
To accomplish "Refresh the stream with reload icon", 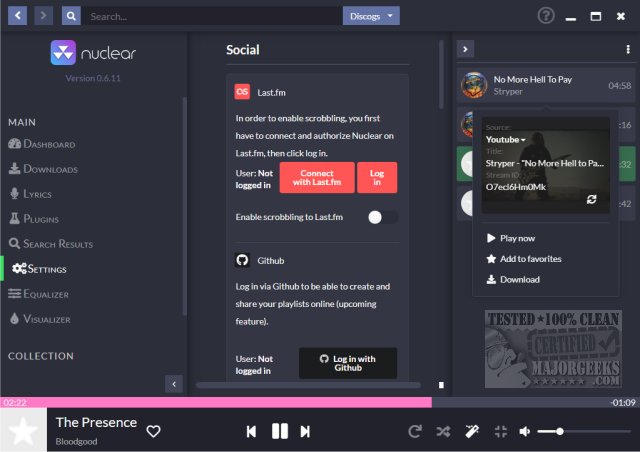I will pos(591,199).
